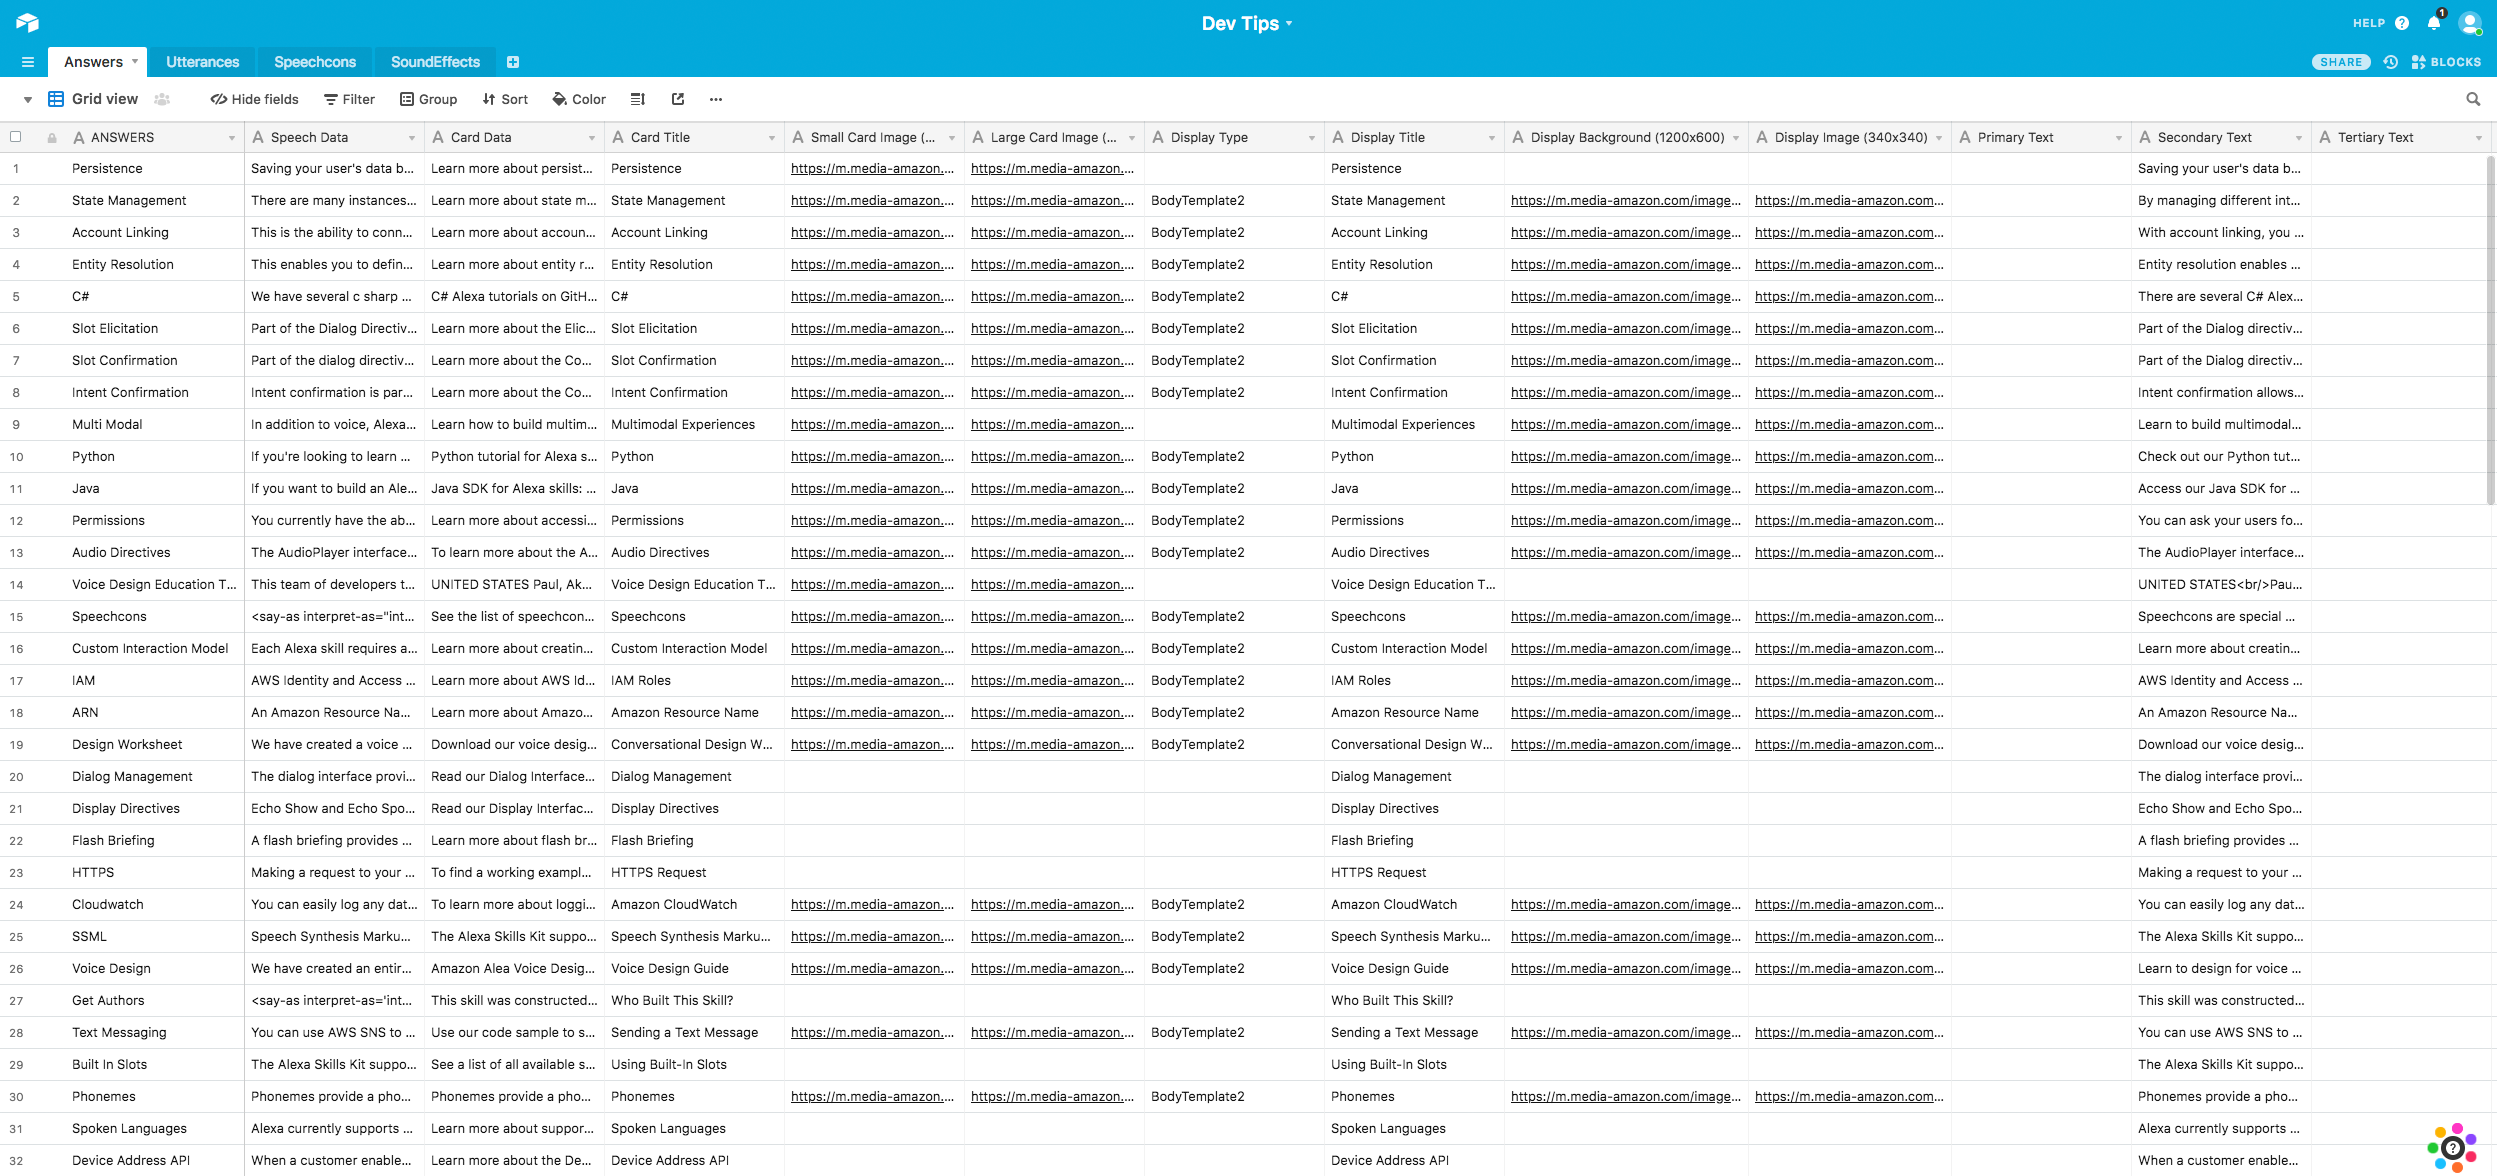
Task: Click the share view export icon
Action: 678,99
